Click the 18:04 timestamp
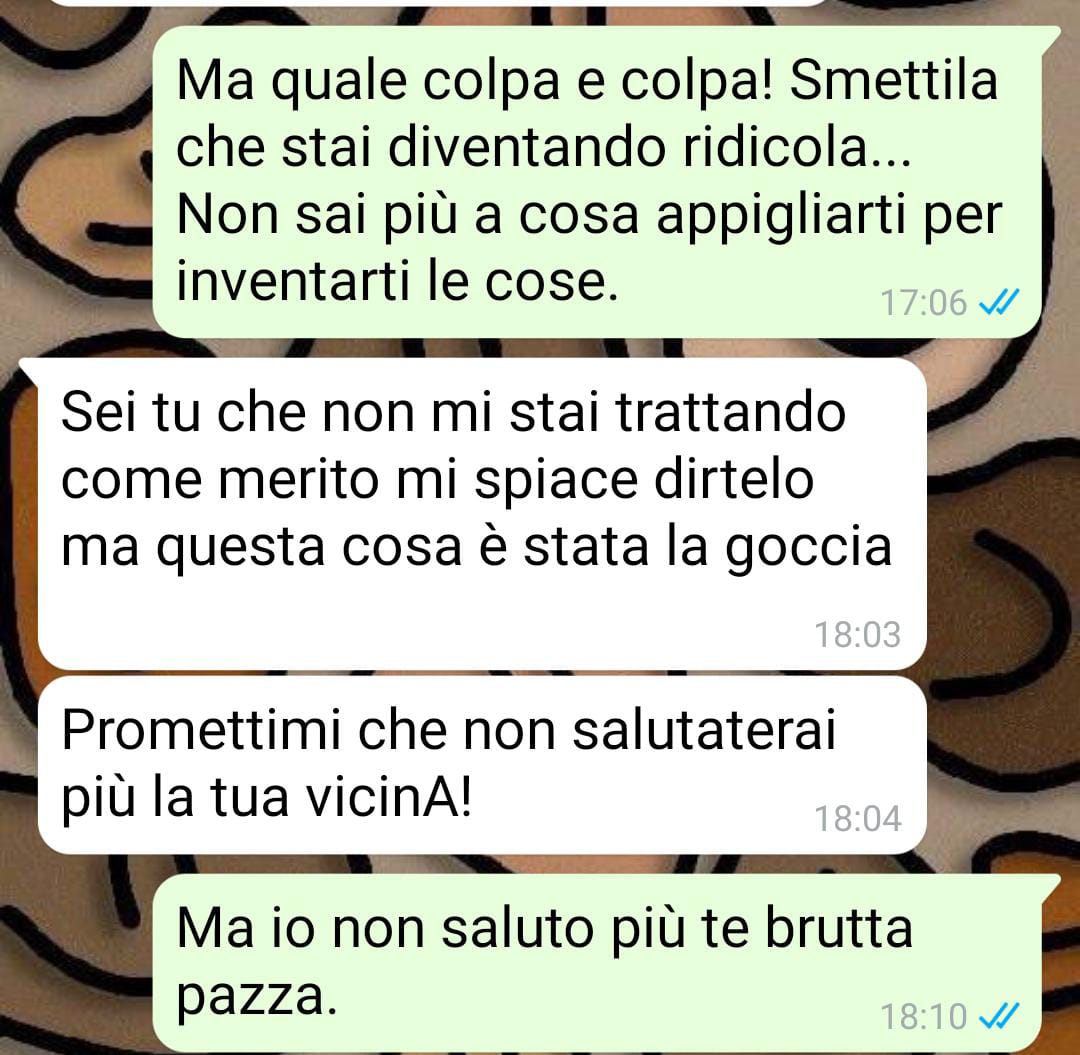The image size is (1080, 1055). point(858,818)
